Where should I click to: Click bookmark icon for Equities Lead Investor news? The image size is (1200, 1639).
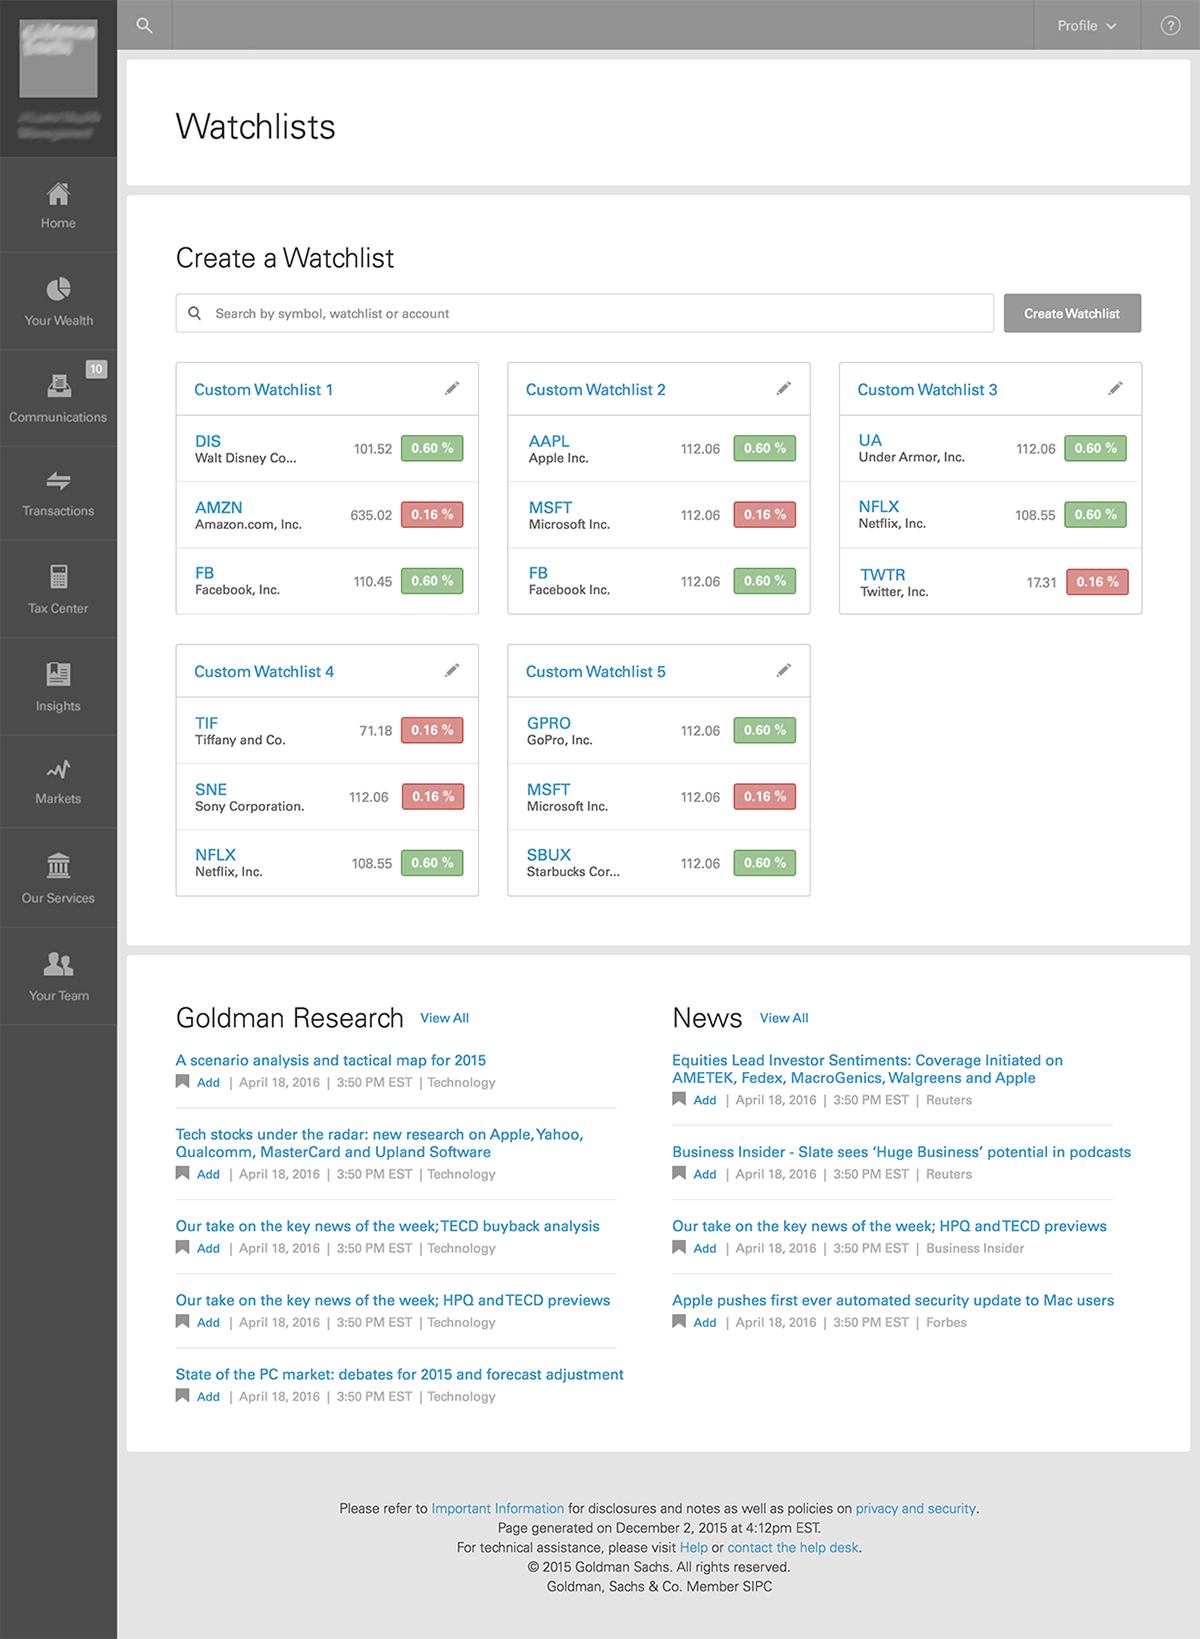[x=679, y=1099]
